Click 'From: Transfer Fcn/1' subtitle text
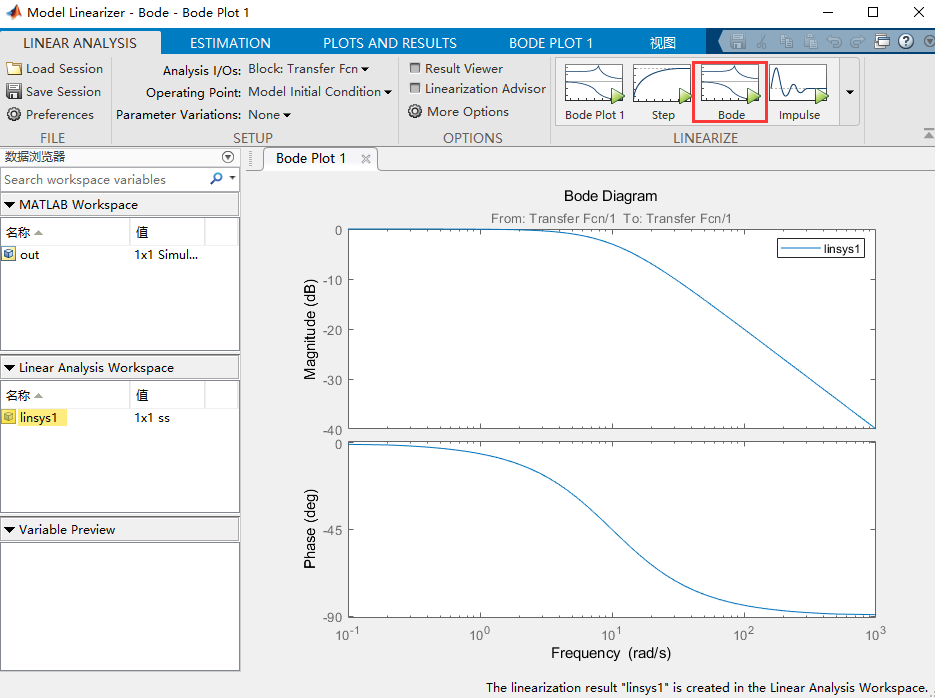Image resolution: width=935 pixels, height=698 pixels. tap(553, 219)
